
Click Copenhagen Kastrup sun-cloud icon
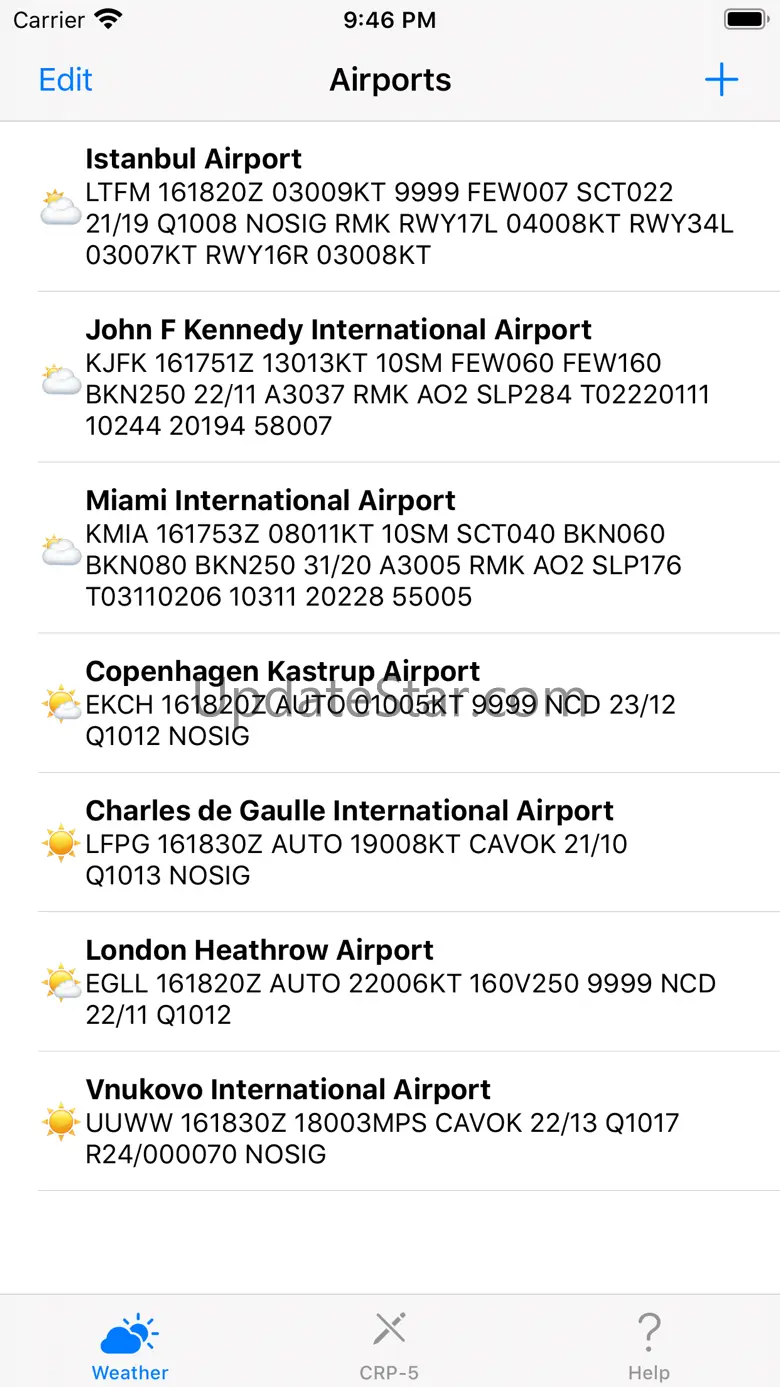point(61,704)
